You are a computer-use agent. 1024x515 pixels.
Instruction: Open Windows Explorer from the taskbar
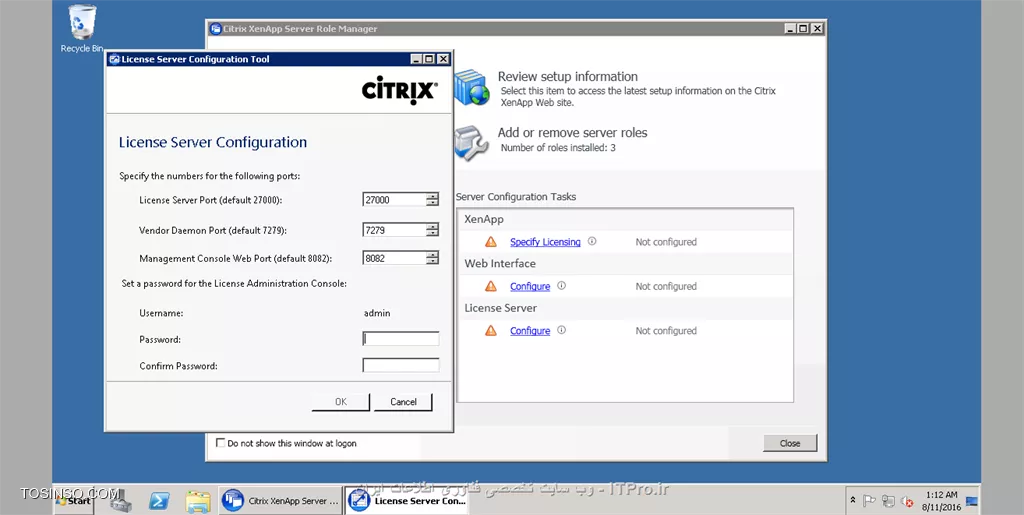(x=198, y=501)
